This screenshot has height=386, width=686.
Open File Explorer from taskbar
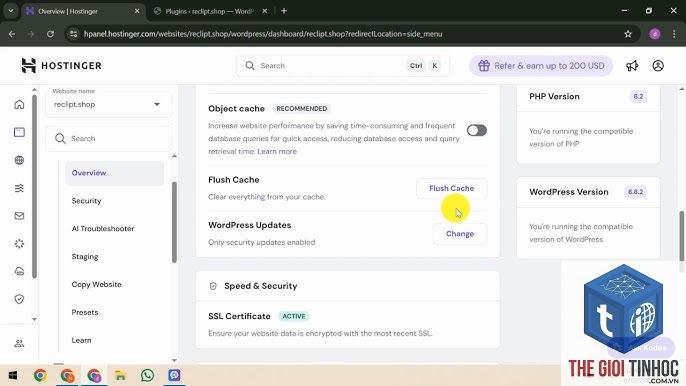pos(120,375)
